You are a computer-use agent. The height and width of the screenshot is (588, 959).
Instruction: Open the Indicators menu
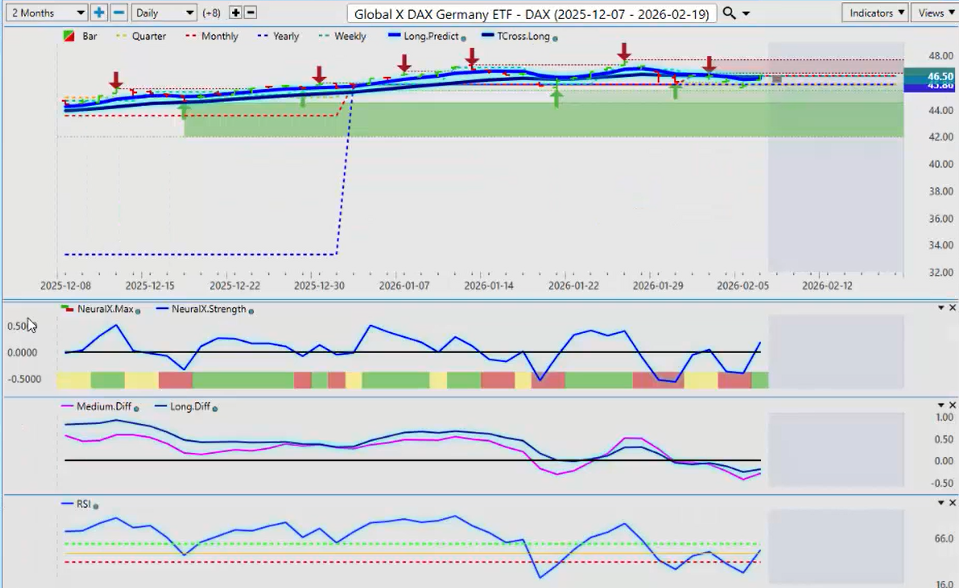pos(875,13)
